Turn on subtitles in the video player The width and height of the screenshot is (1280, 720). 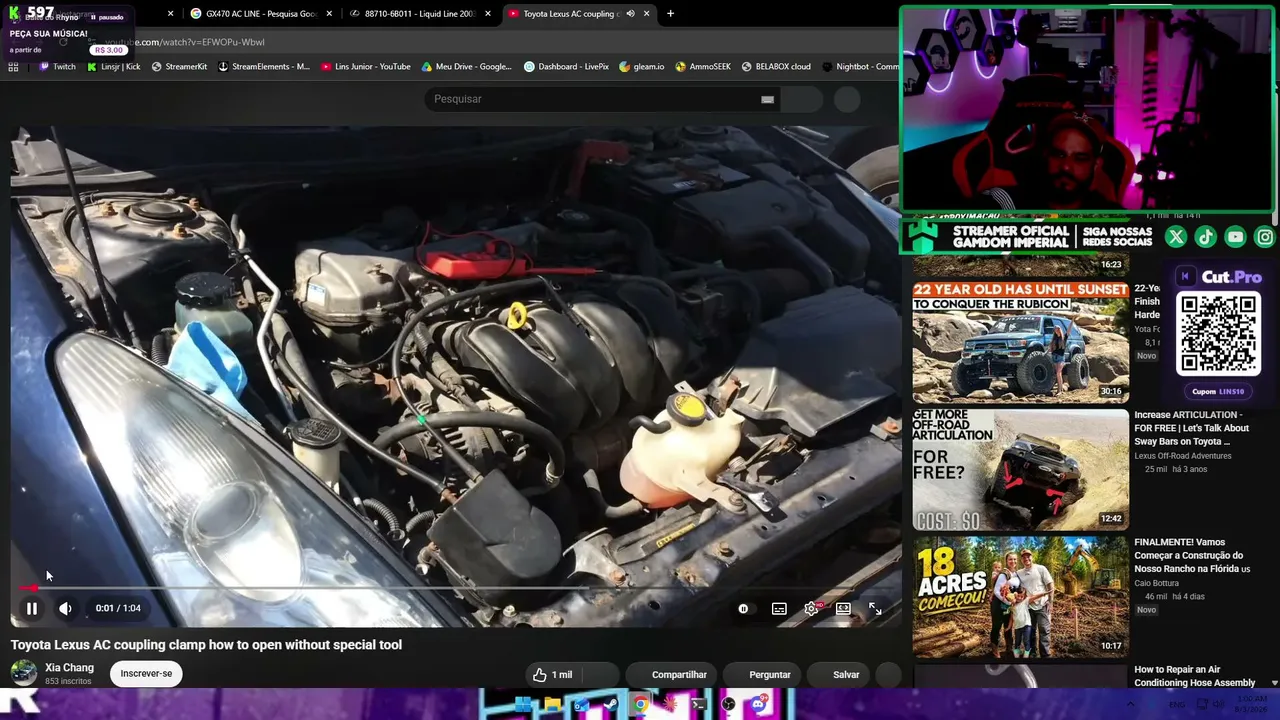click(779, 608)
